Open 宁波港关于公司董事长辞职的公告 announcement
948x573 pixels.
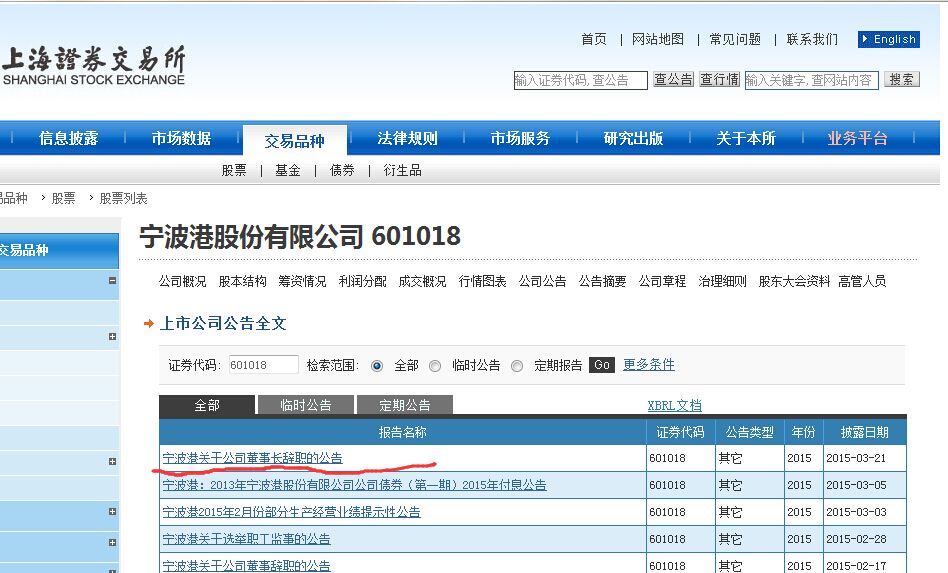click(x=252, y=458)
